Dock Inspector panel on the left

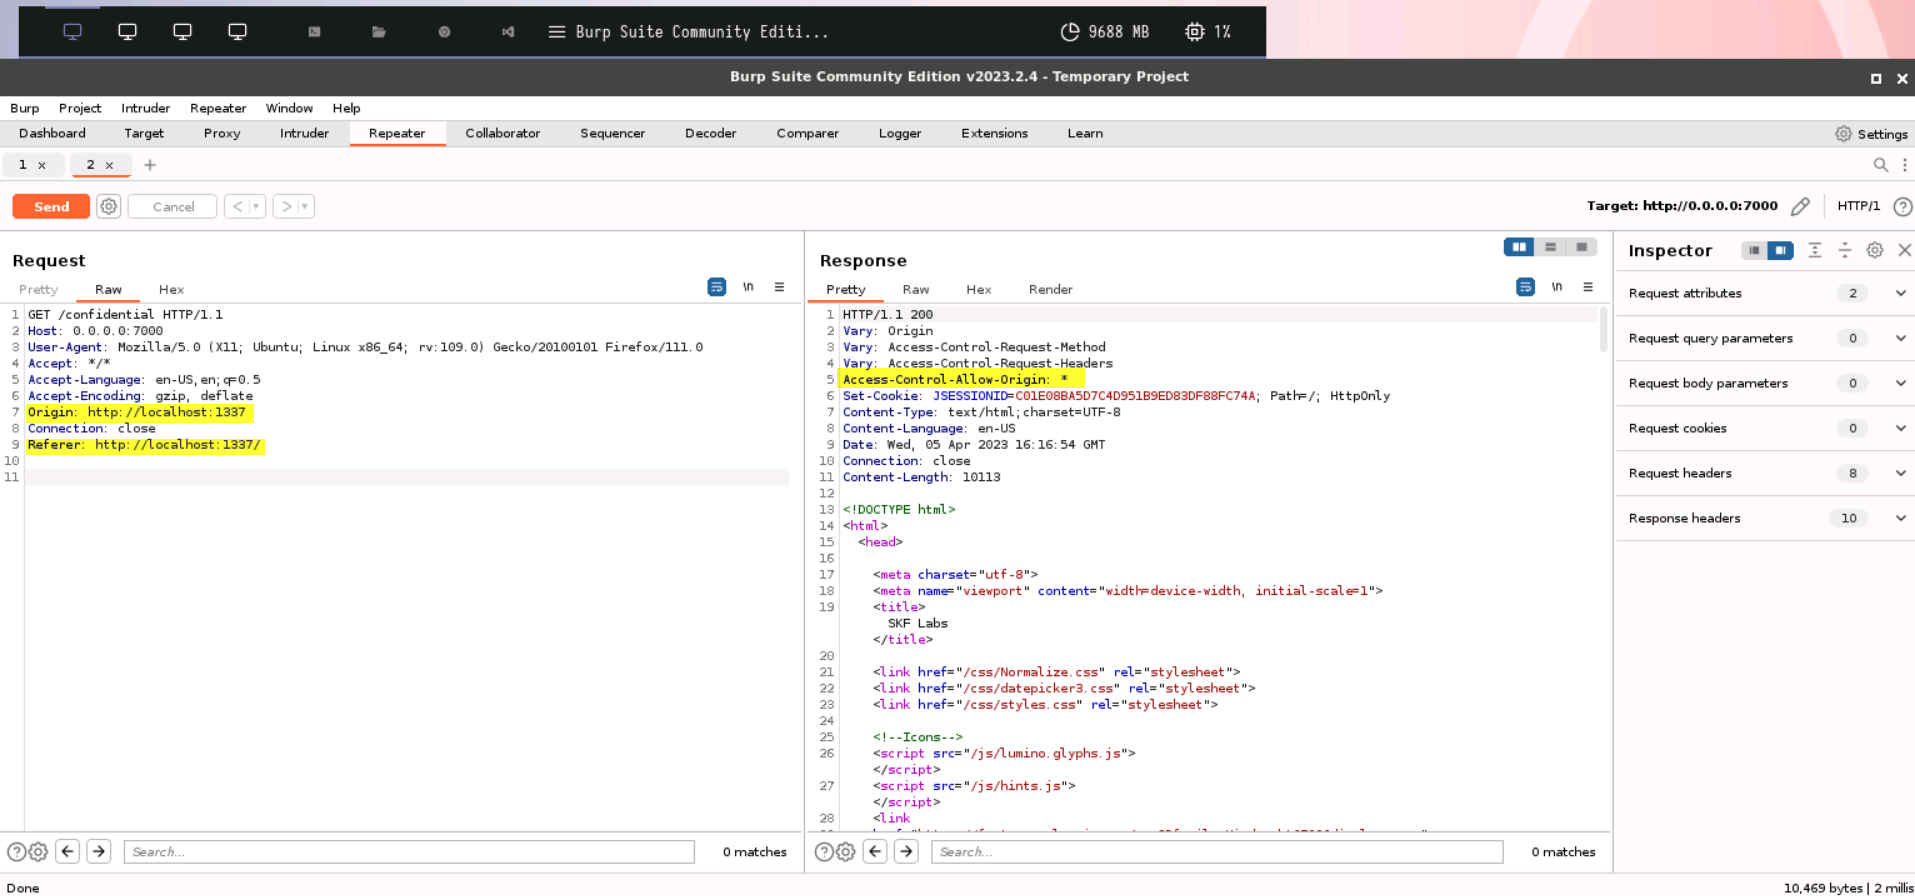pos(1754,251)
